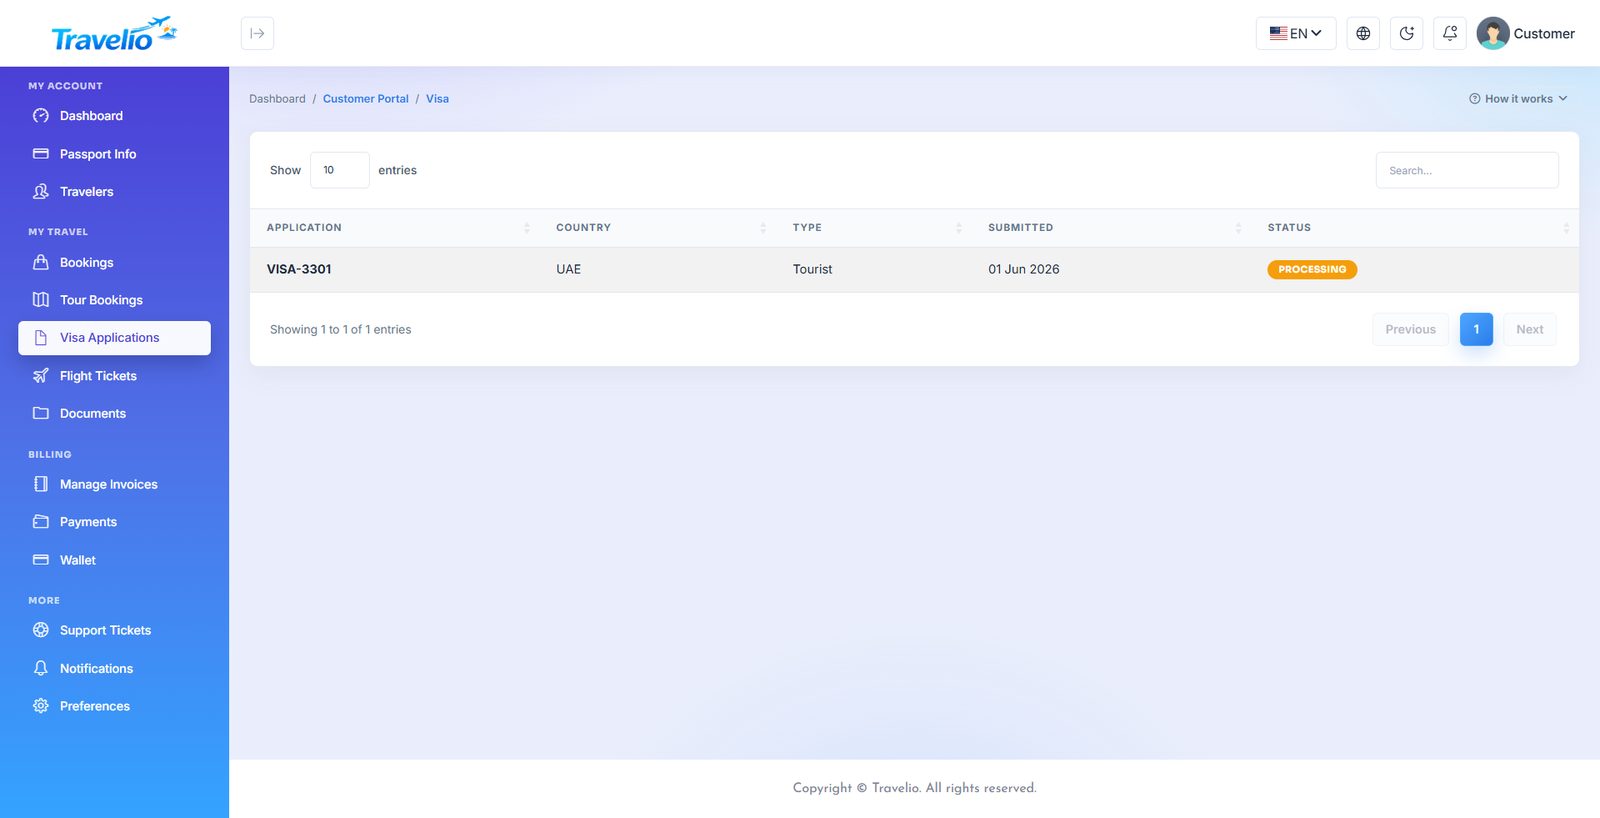The image size is (1600, 818).
Task: Focus the table Search field
Action: [1467, 170]
